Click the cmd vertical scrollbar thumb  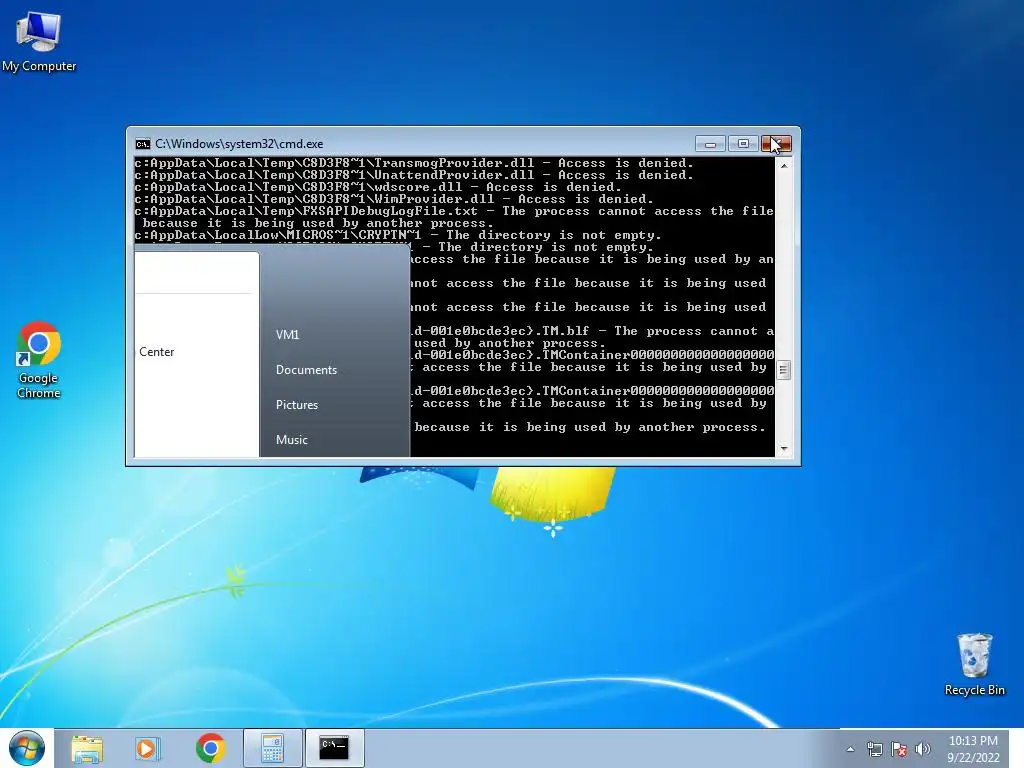tap(784, 370)
